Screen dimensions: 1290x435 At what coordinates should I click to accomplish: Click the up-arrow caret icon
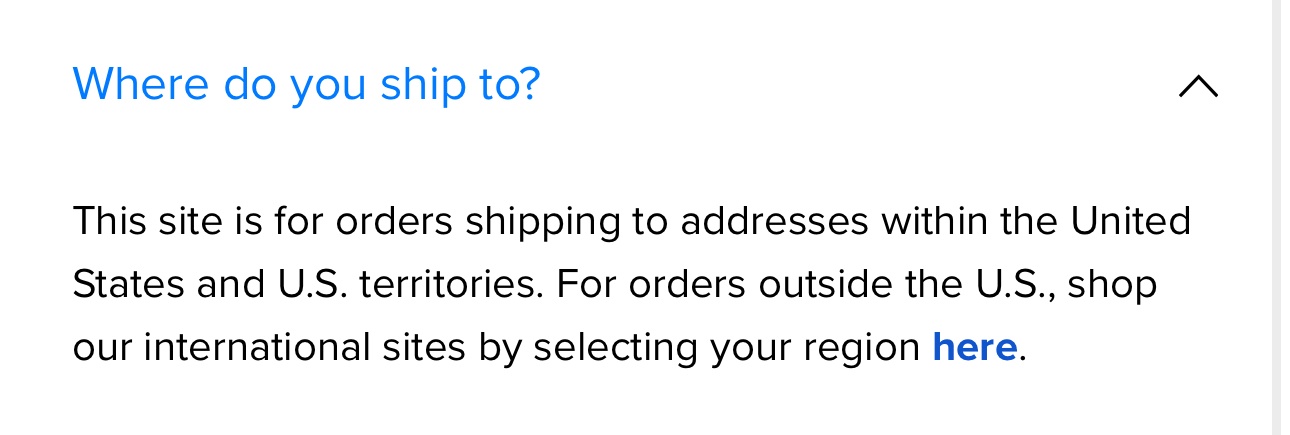pyautogui.click(x=1198, y=87)
